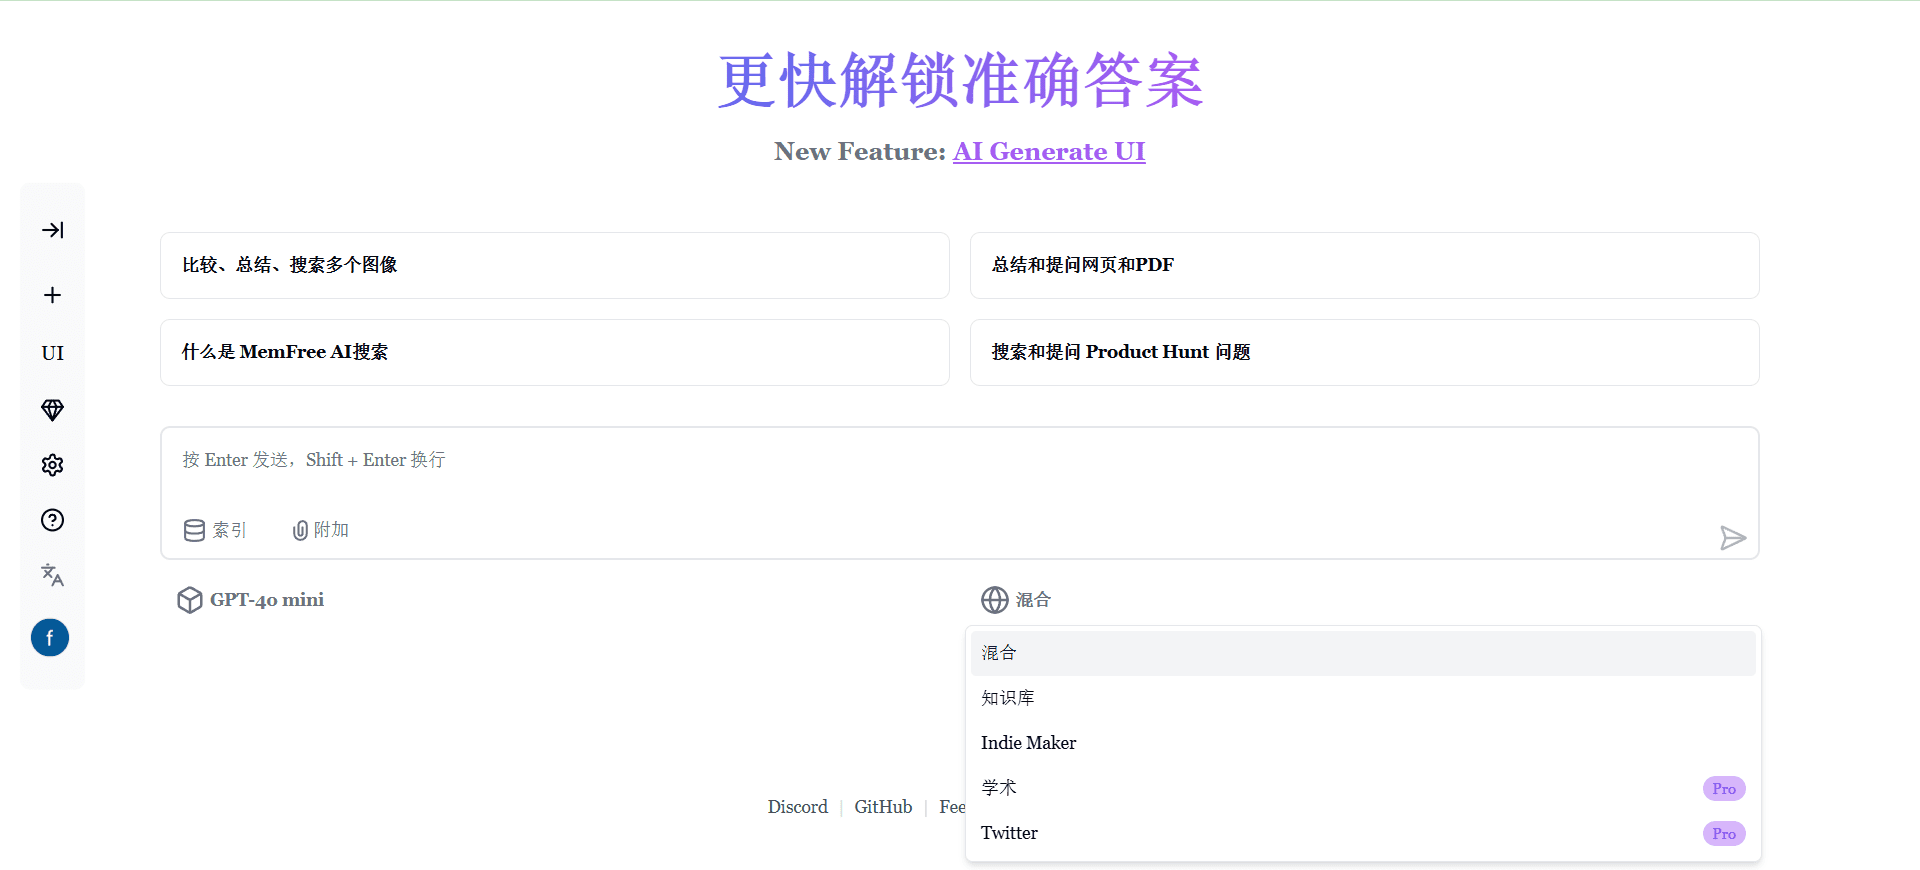Open settings via the gear icon
The height and width of the screenshot is (870, 1920).
click(x=53, y=465)
